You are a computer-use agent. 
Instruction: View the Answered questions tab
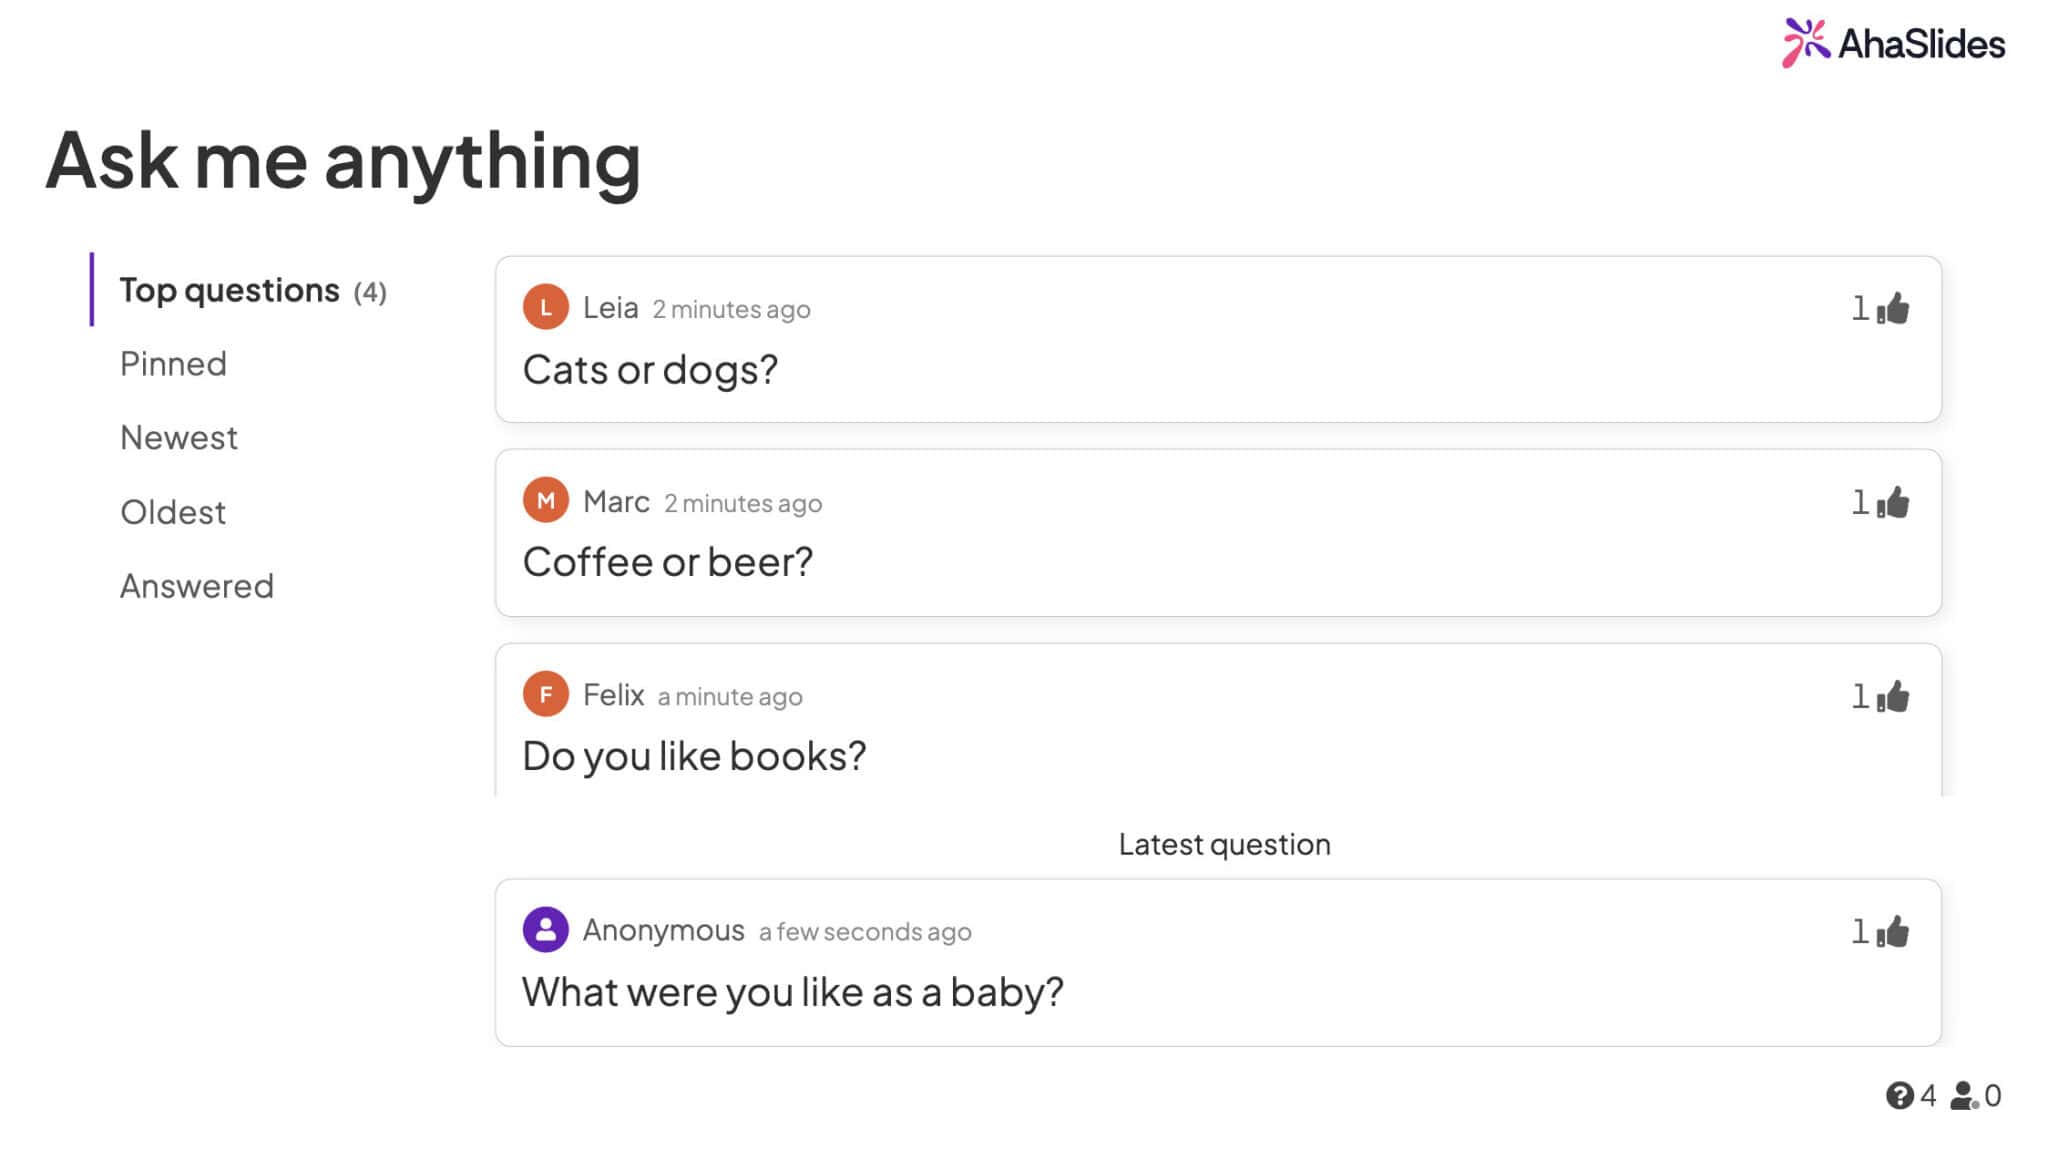click(x=197, y=586)
